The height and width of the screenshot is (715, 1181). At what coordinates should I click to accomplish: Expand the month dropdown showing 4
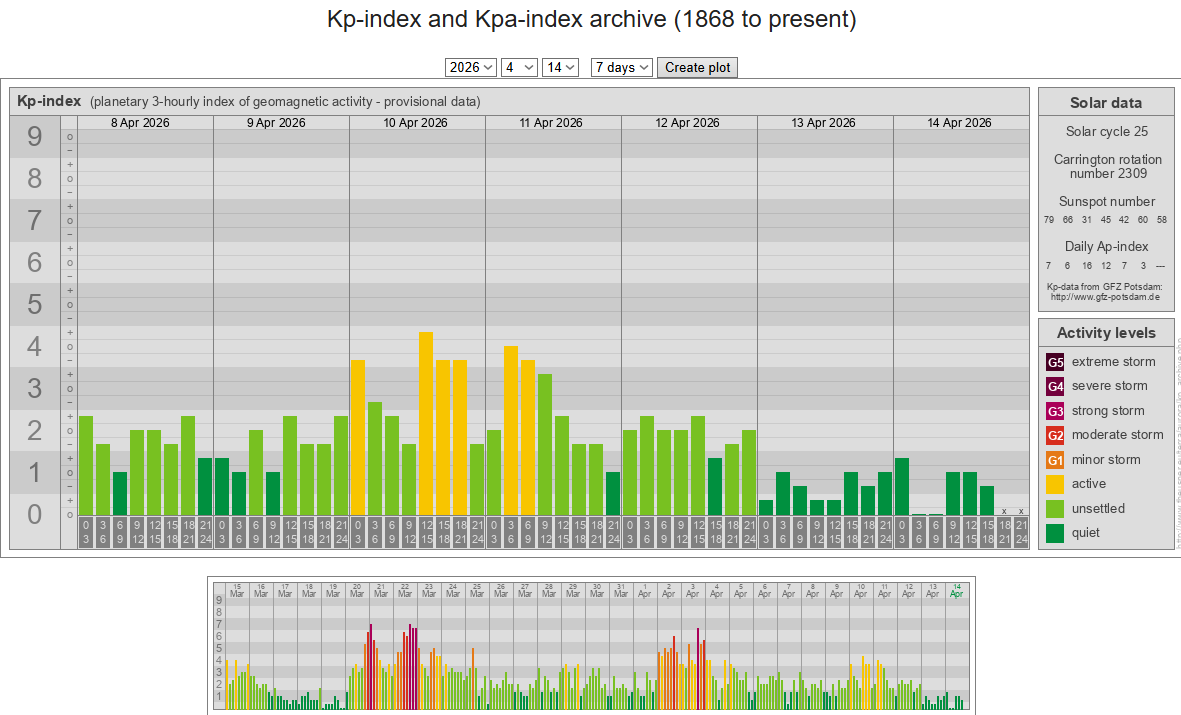(x=519, y=67)
